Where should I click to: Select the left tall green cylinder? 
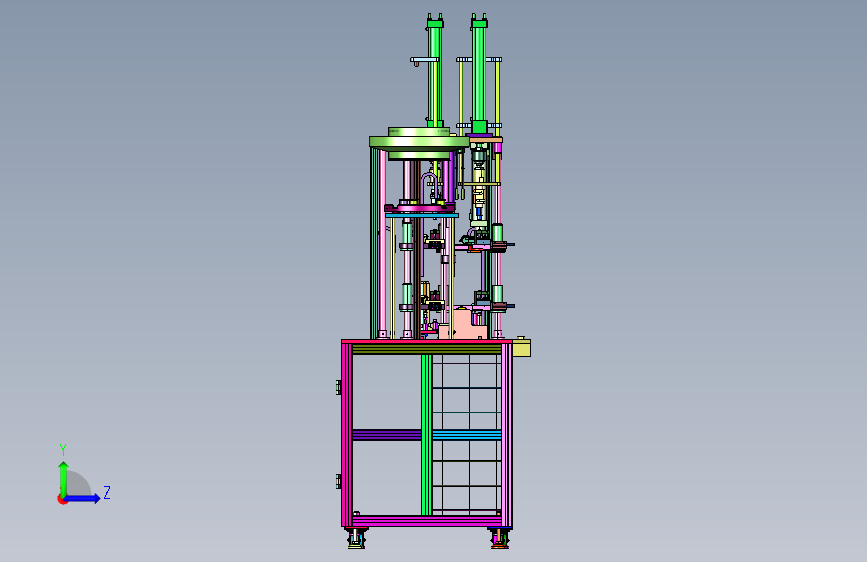click(x=435, y=72)
